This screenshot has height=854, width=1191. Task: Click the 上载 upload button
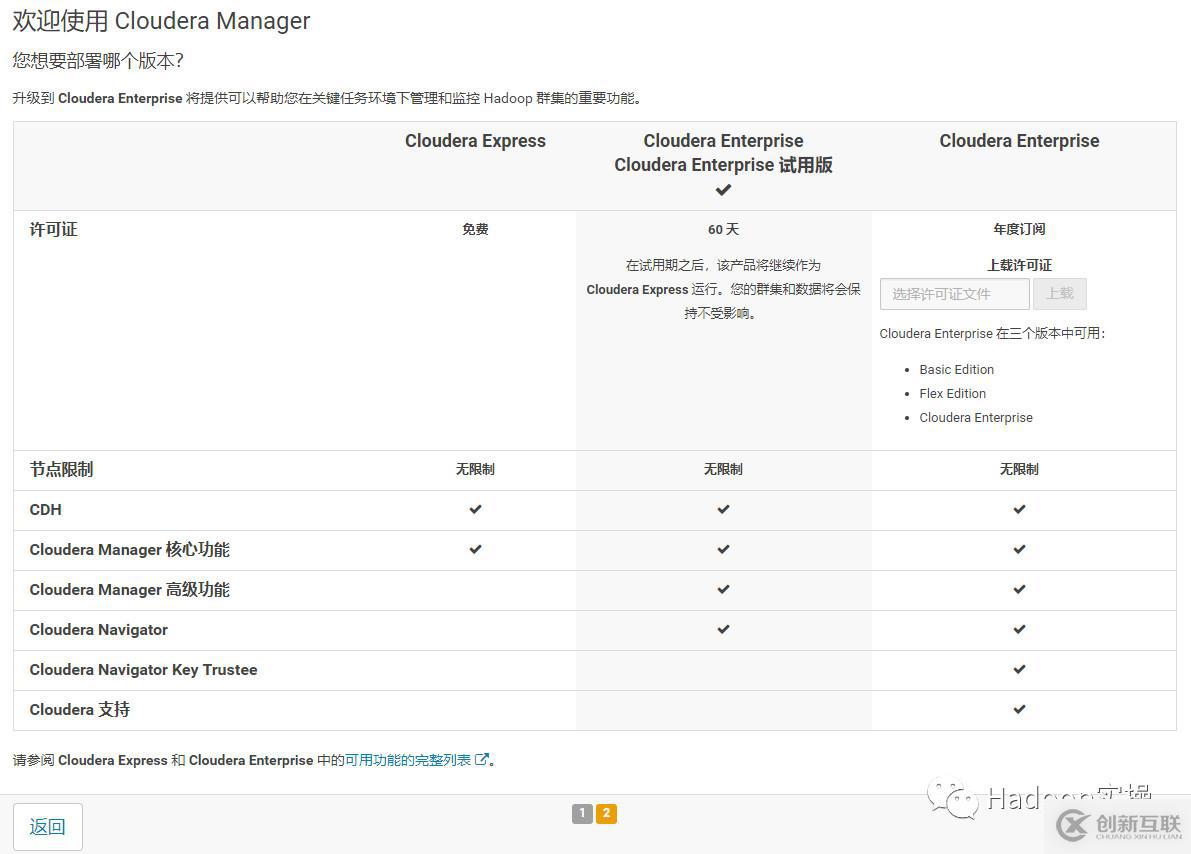click(1059, 294)
